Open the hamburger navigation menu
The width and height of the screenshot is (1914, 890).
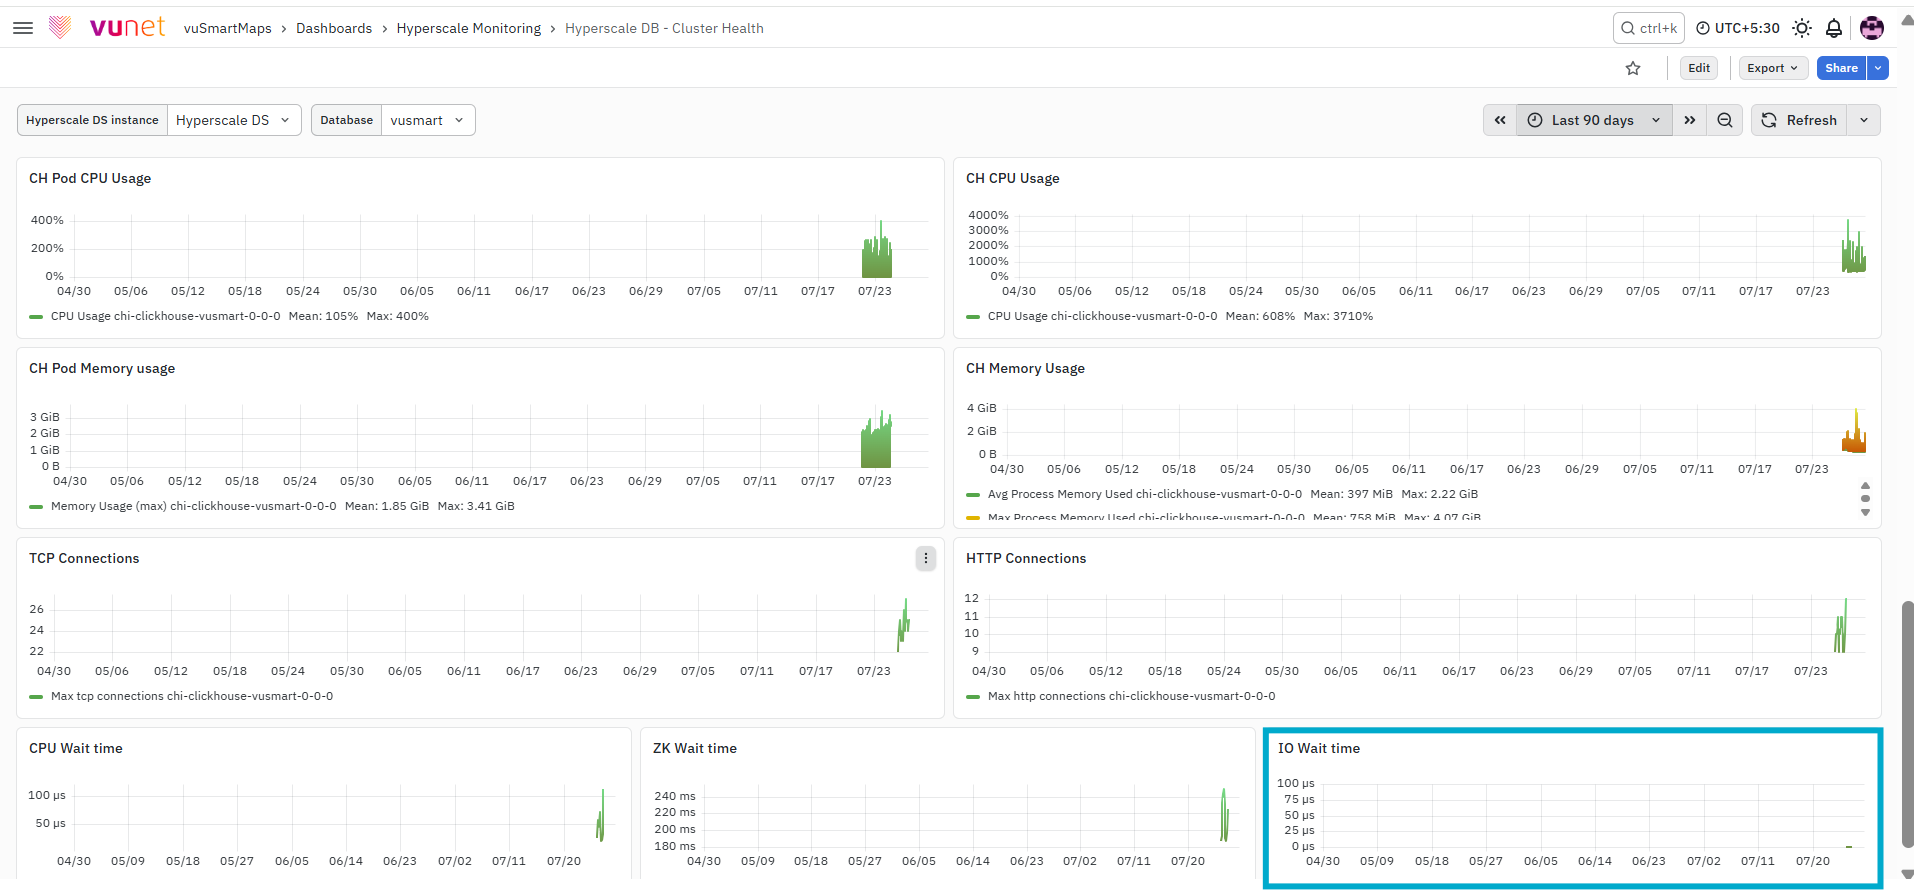23,28
